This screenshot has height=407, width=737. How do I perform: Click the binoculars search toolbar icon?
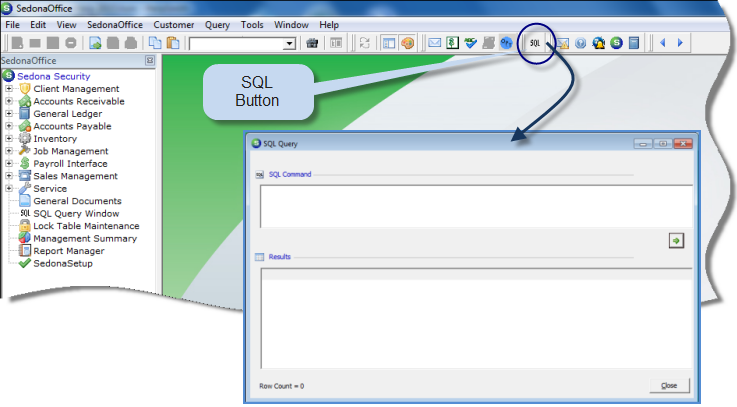click(312, 43)
